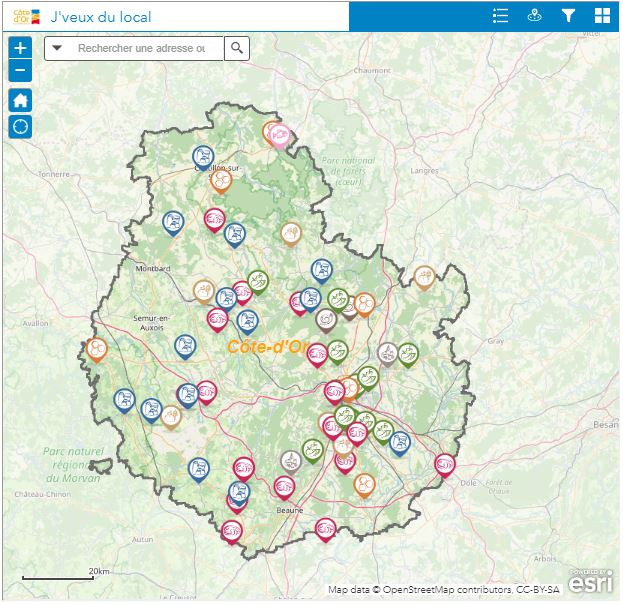The width and height of the screenshot is (623, 605).
Task: Expand the search source dropdown arrow
Action: click(57, 48)
